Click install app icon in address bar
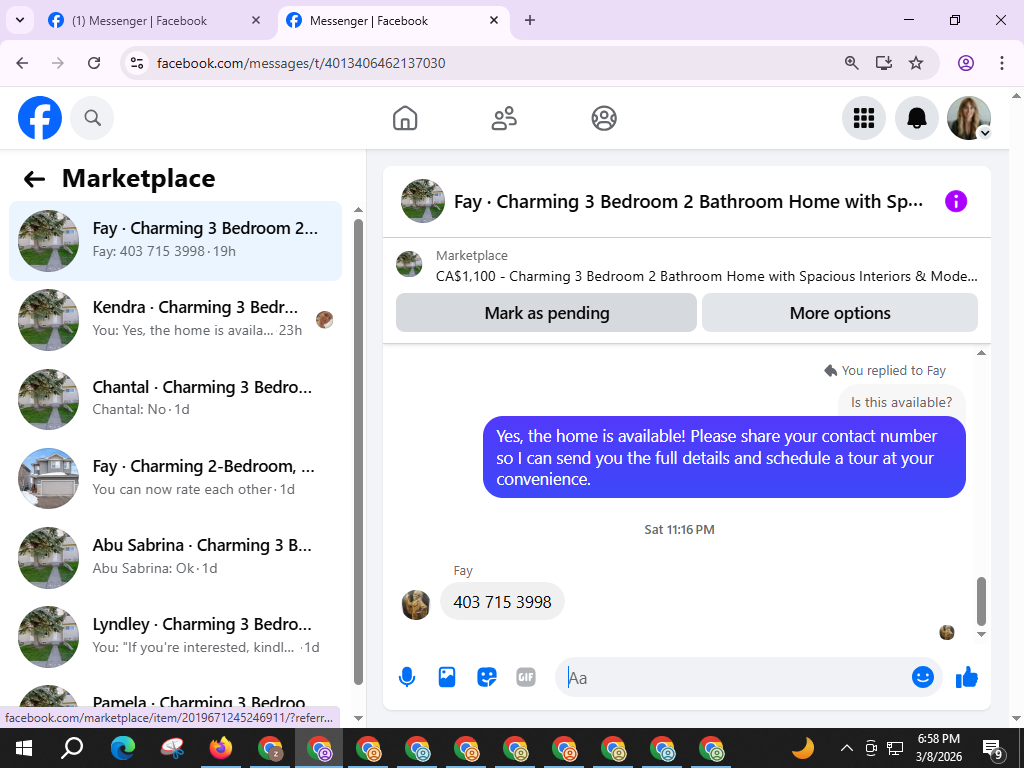This screenshot has width=1024, height=768. pyautogui.click(x=884, y=63)
